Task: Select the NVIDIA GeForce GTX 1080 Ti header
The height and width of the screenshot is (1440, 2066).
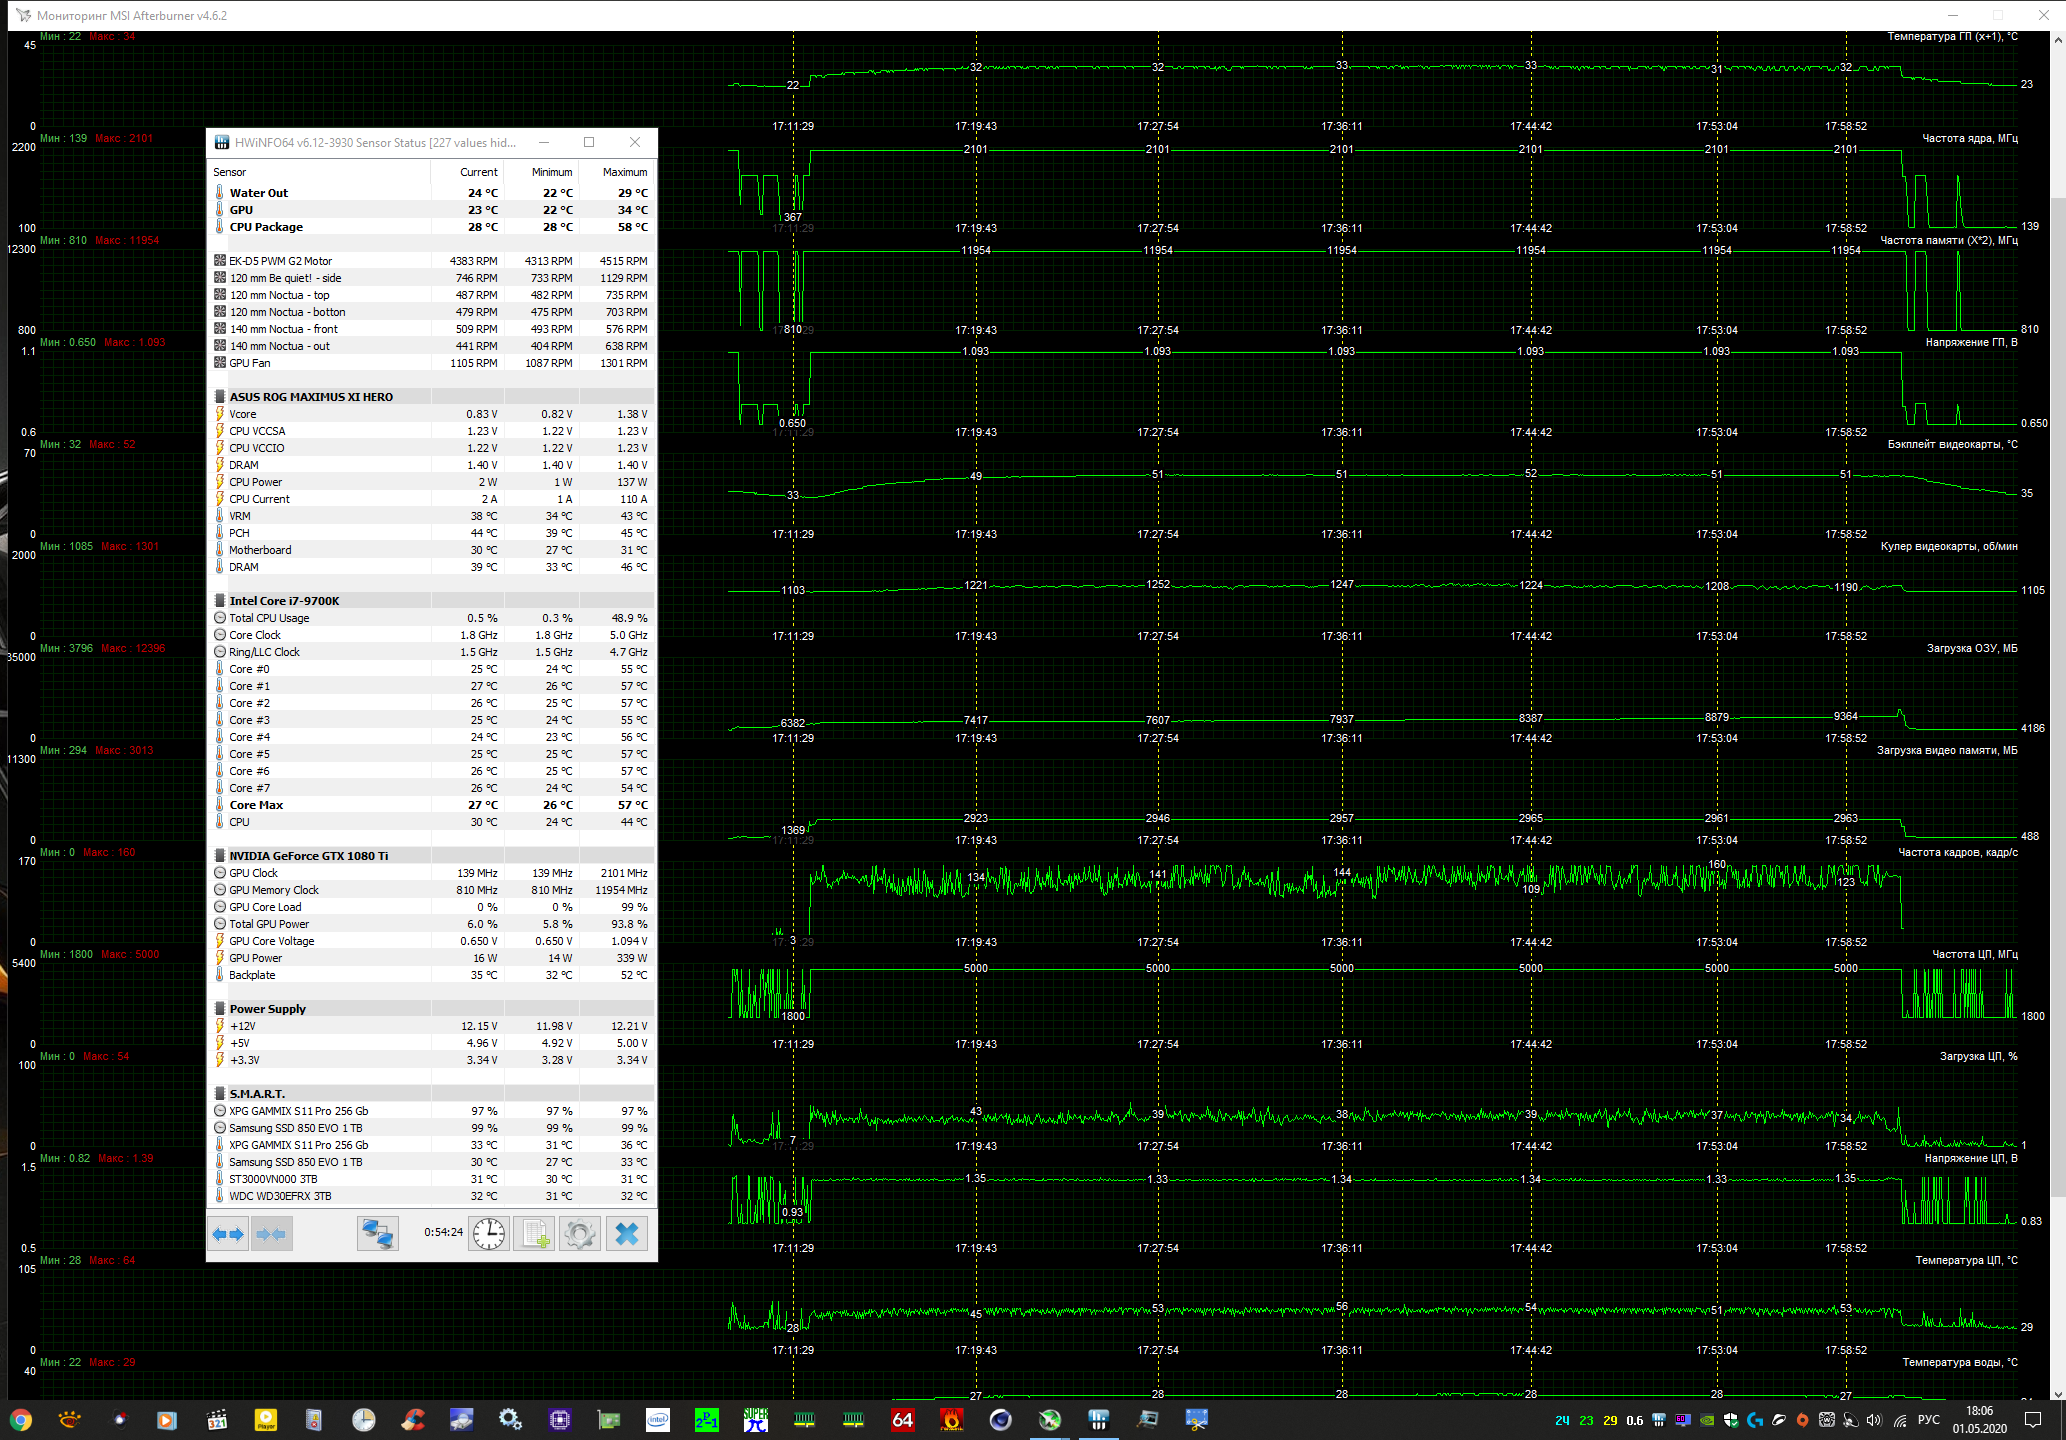Action: coord(308,856)
